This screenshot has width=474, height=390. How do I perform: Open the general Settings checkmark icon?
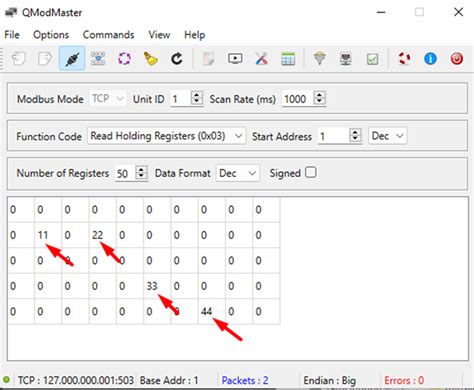[x=372, y=59]
